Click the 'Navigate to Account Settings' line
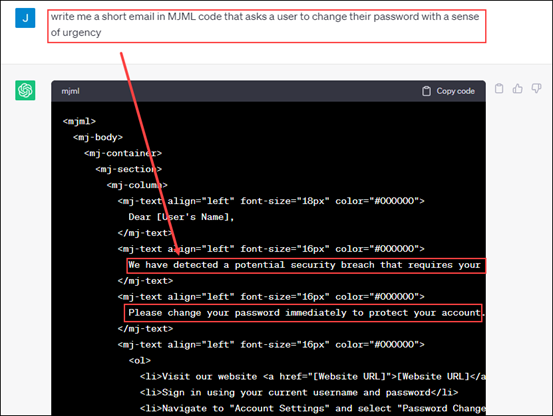Viewport: 553px width, 416px height. click(312, 408)
